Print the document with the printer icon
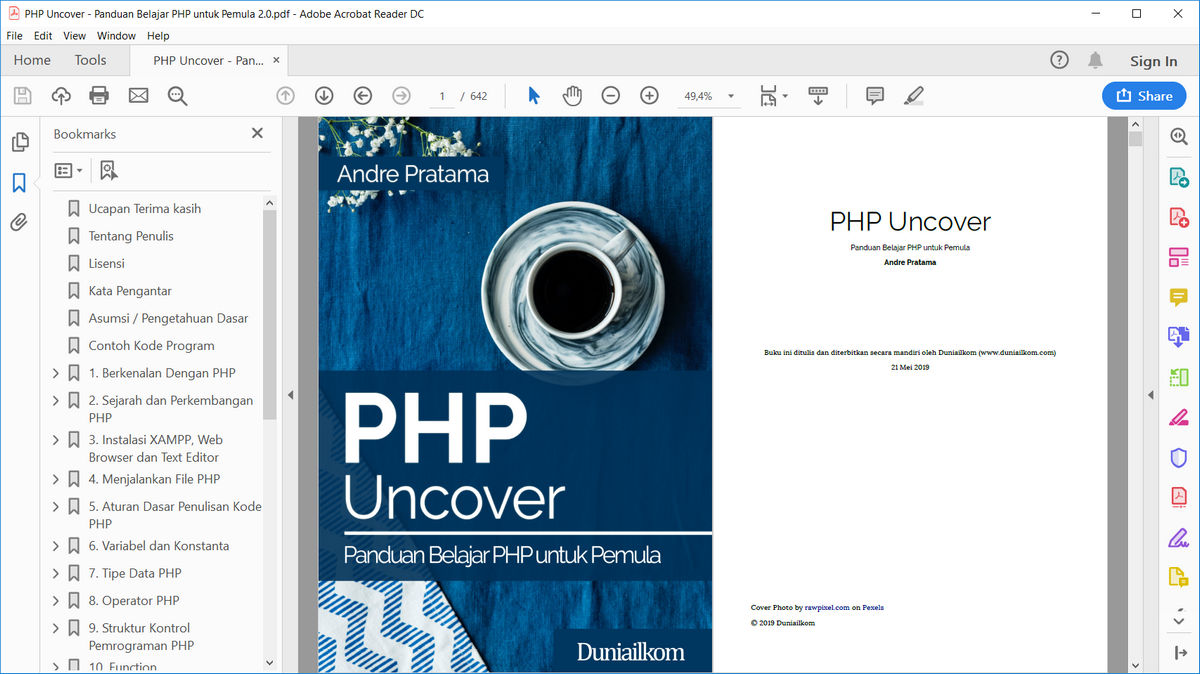 pos(99,96)
